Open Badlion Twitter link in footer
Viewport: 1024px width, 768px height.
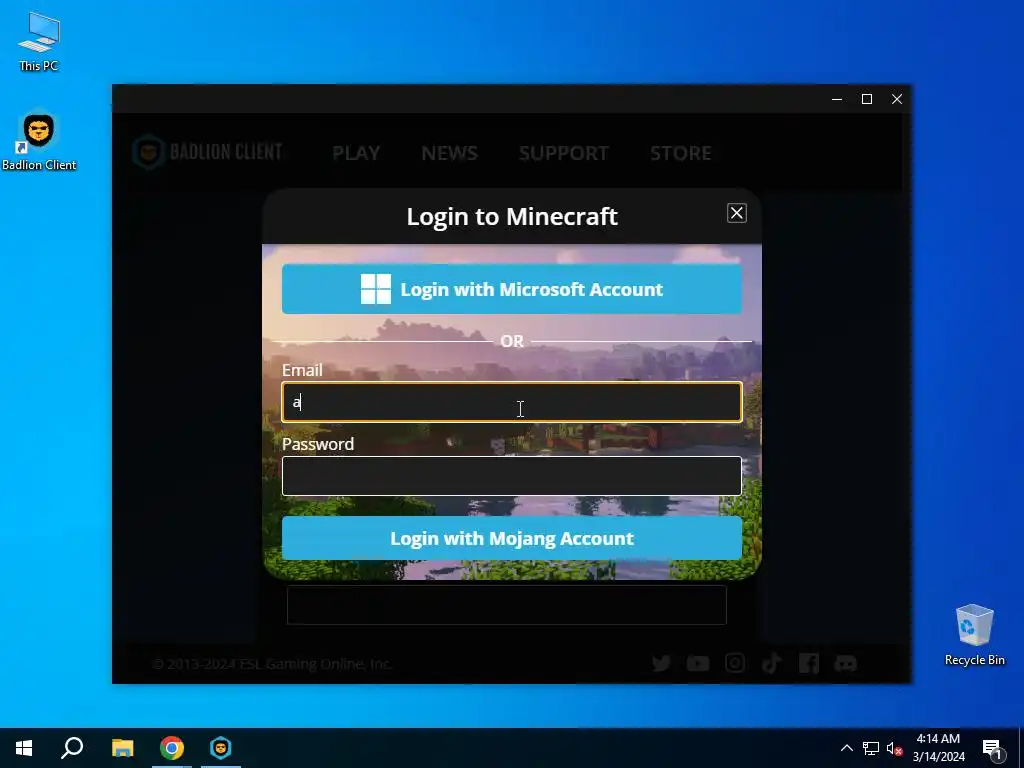661,664
